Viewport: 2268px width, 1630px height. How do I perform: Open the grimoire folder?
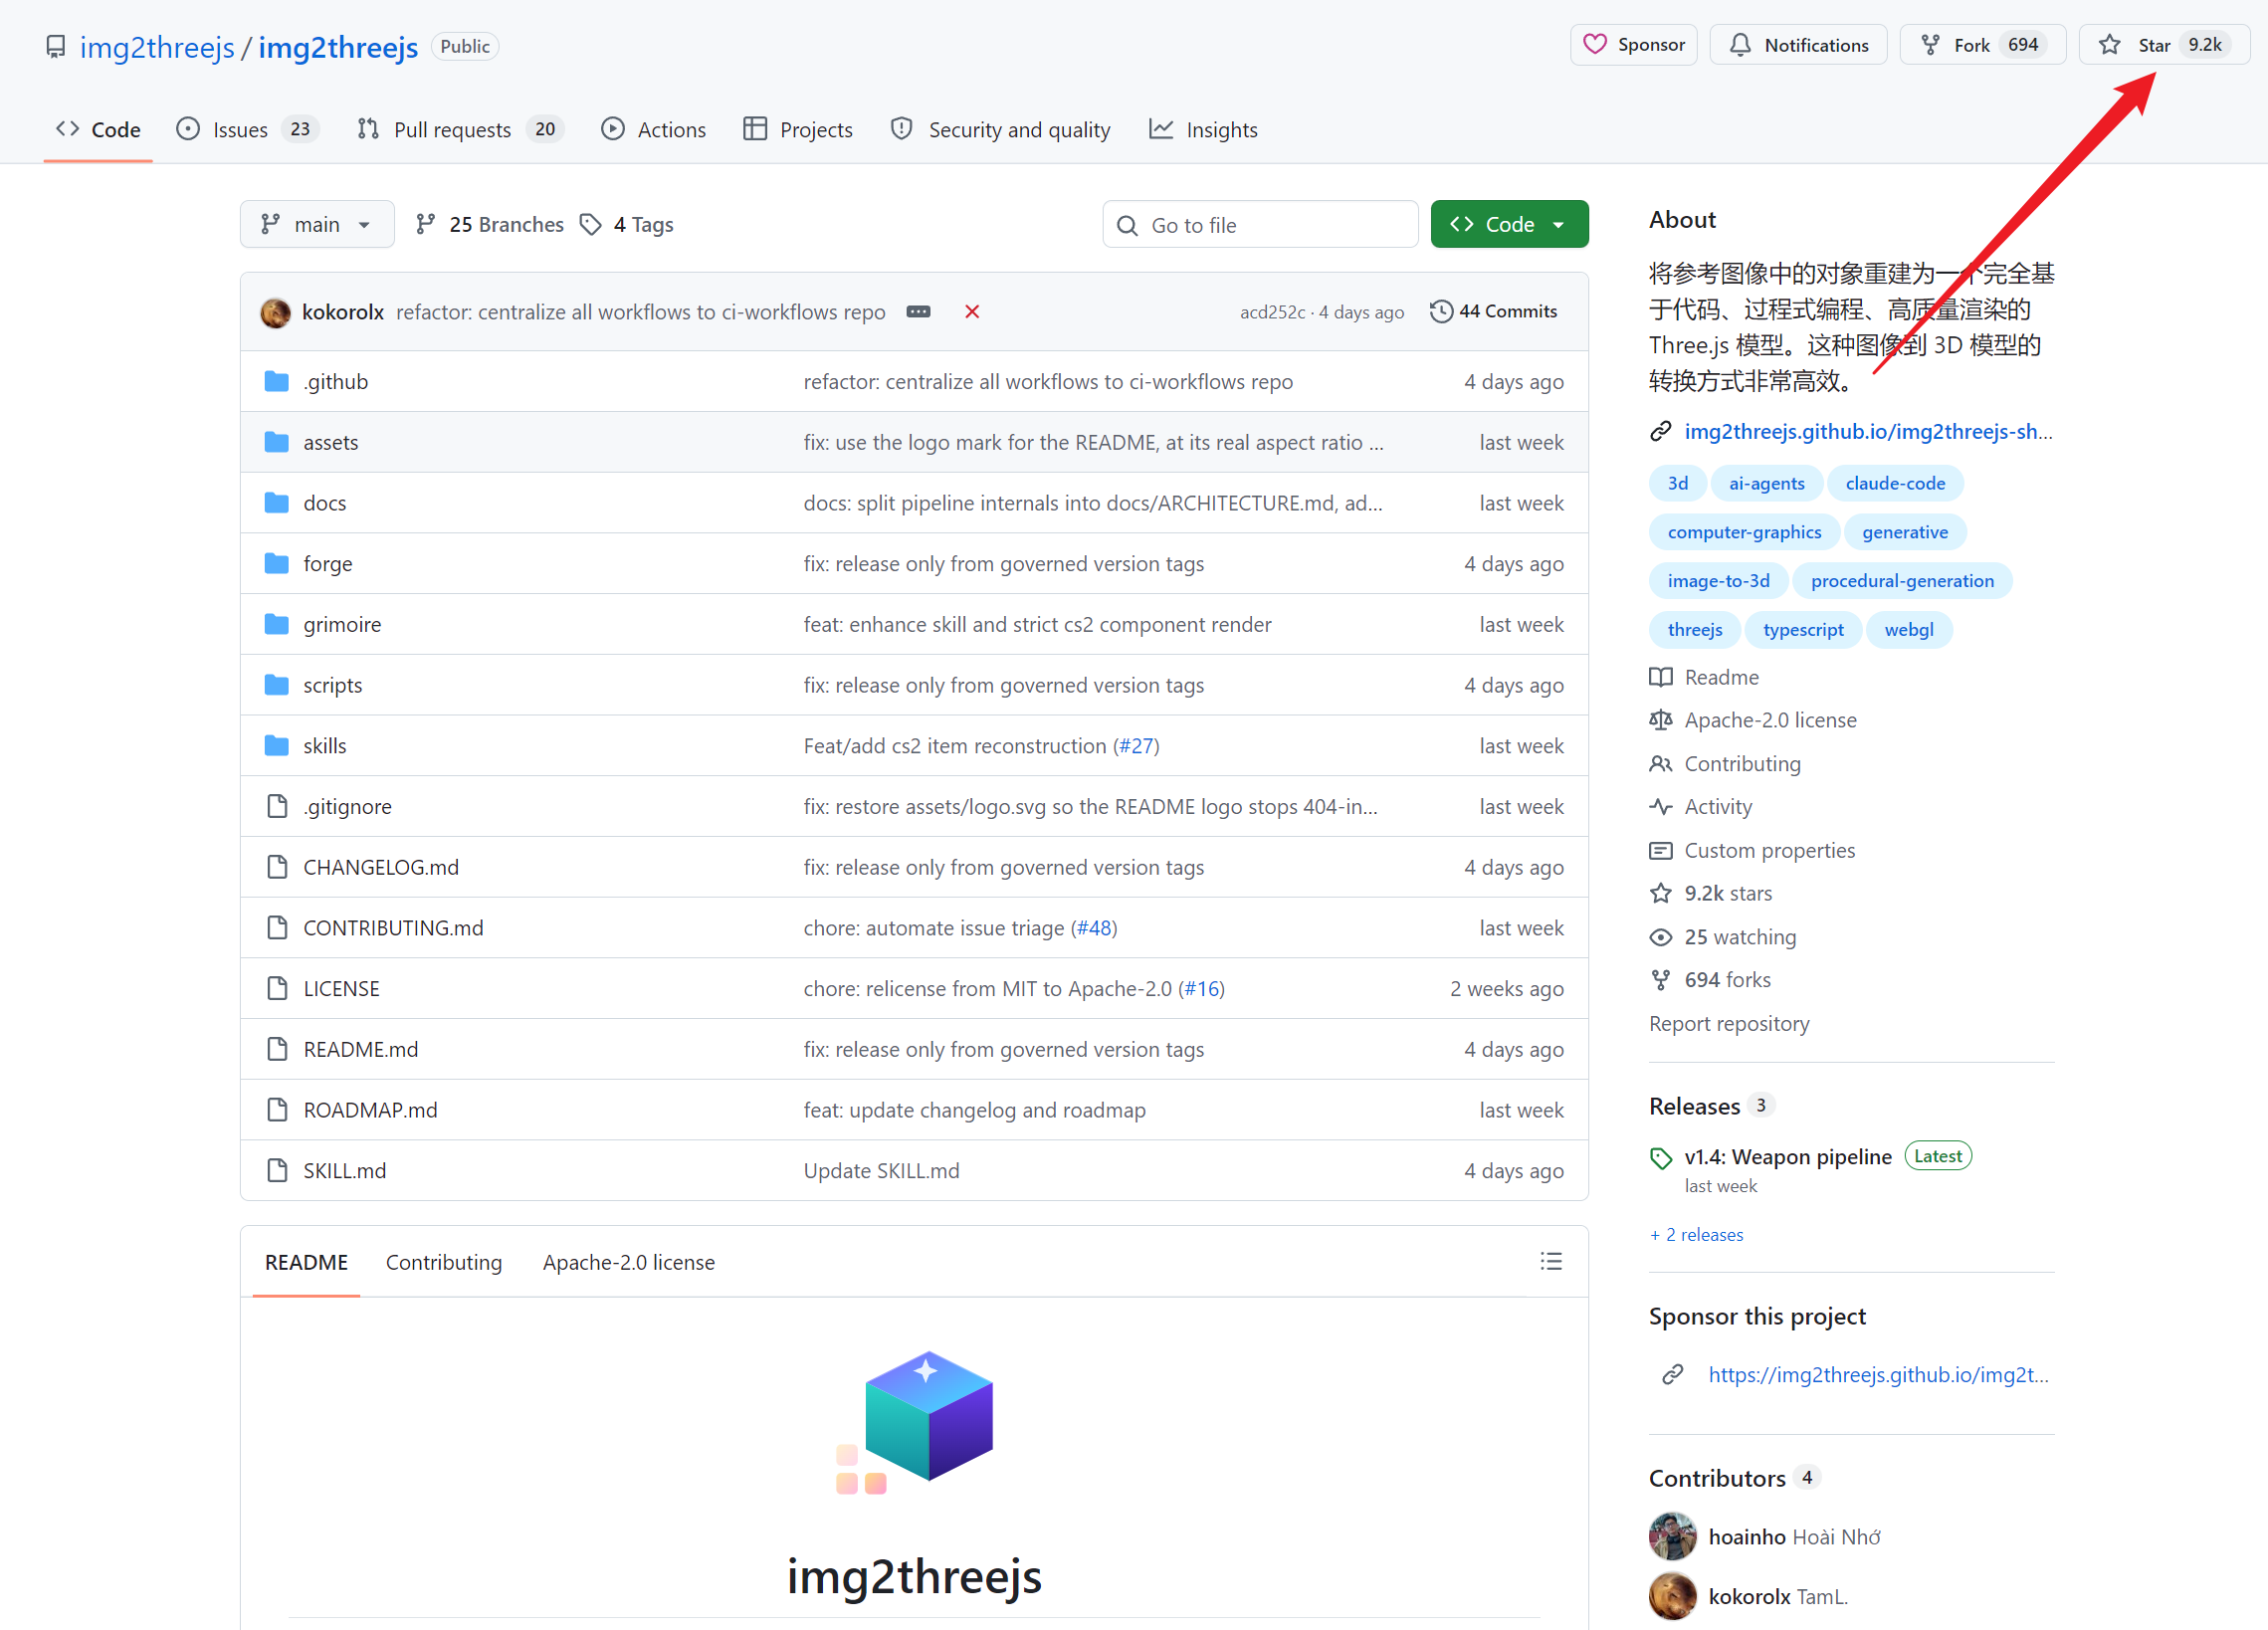pyautogui.click(x=342, y=624)
